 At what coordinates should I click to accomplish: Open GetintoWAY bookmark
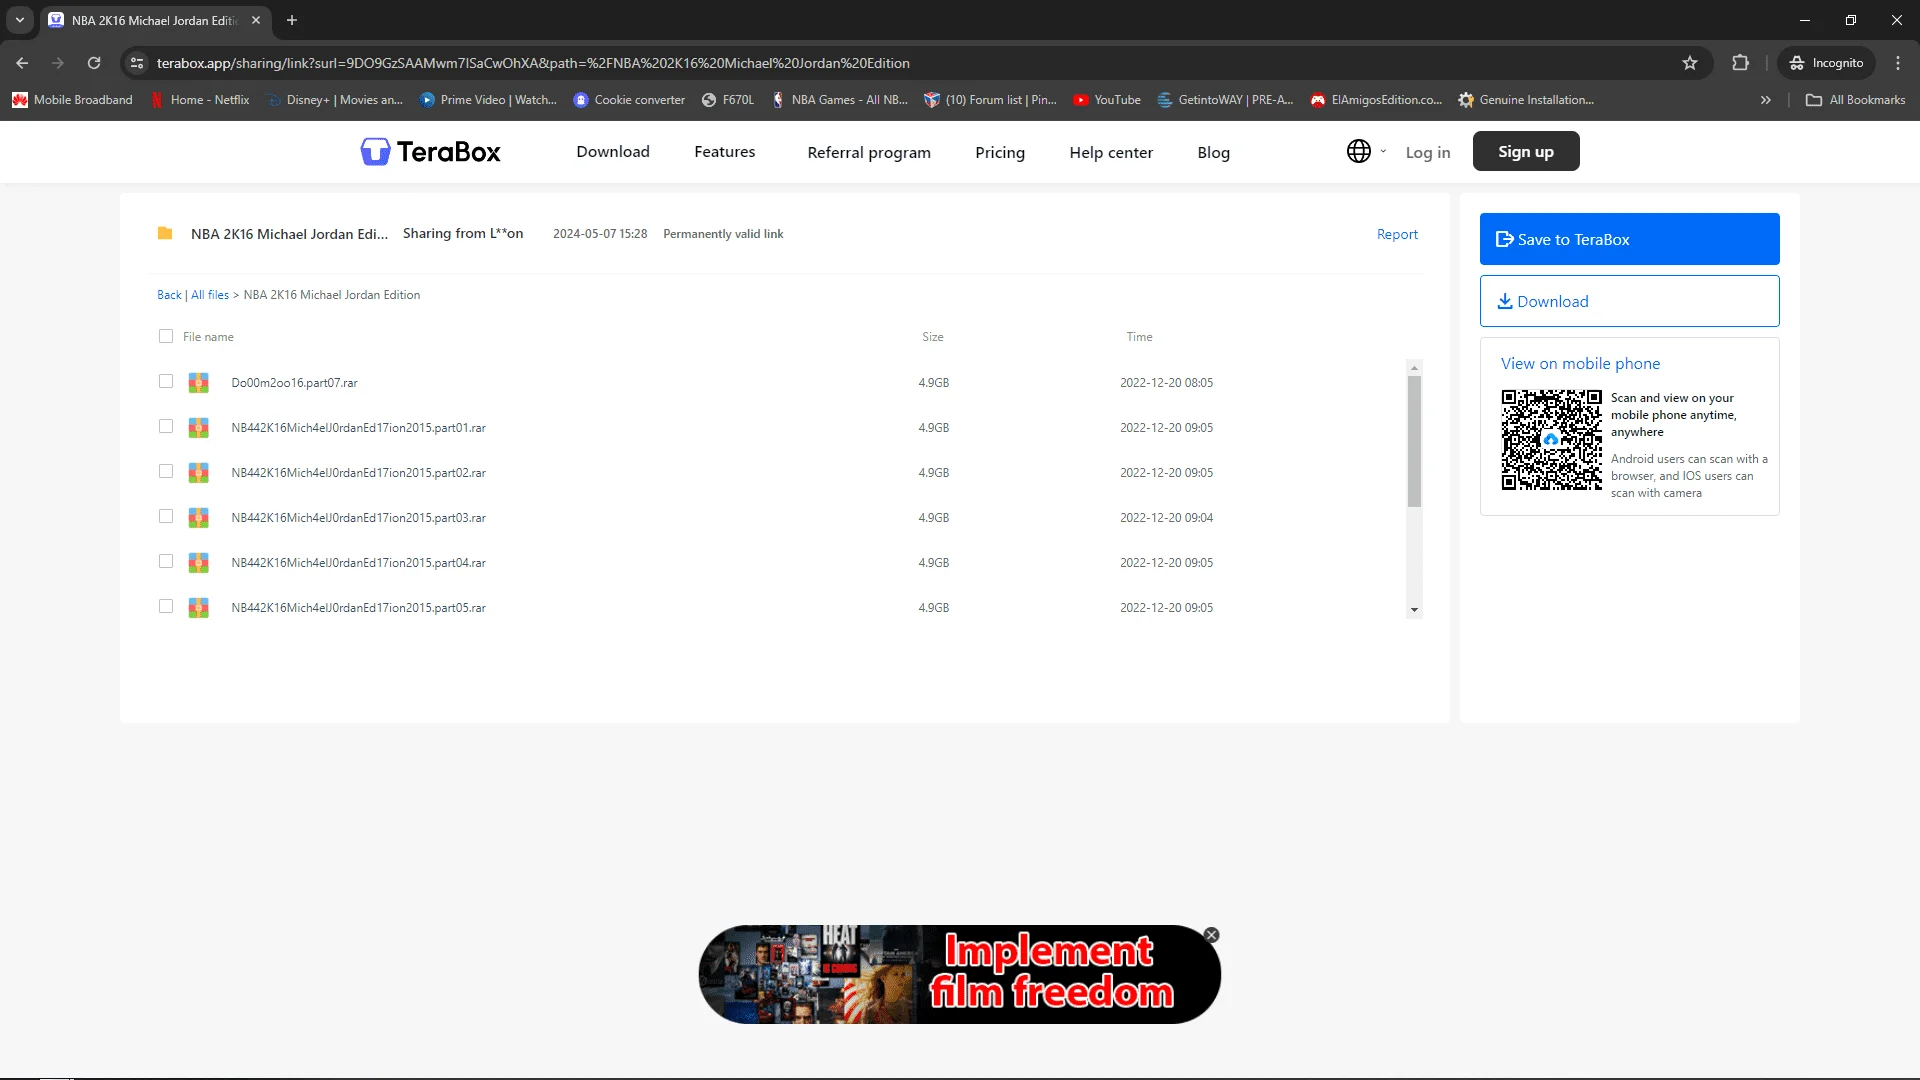pyautogui.click(x=1225, y=100)
